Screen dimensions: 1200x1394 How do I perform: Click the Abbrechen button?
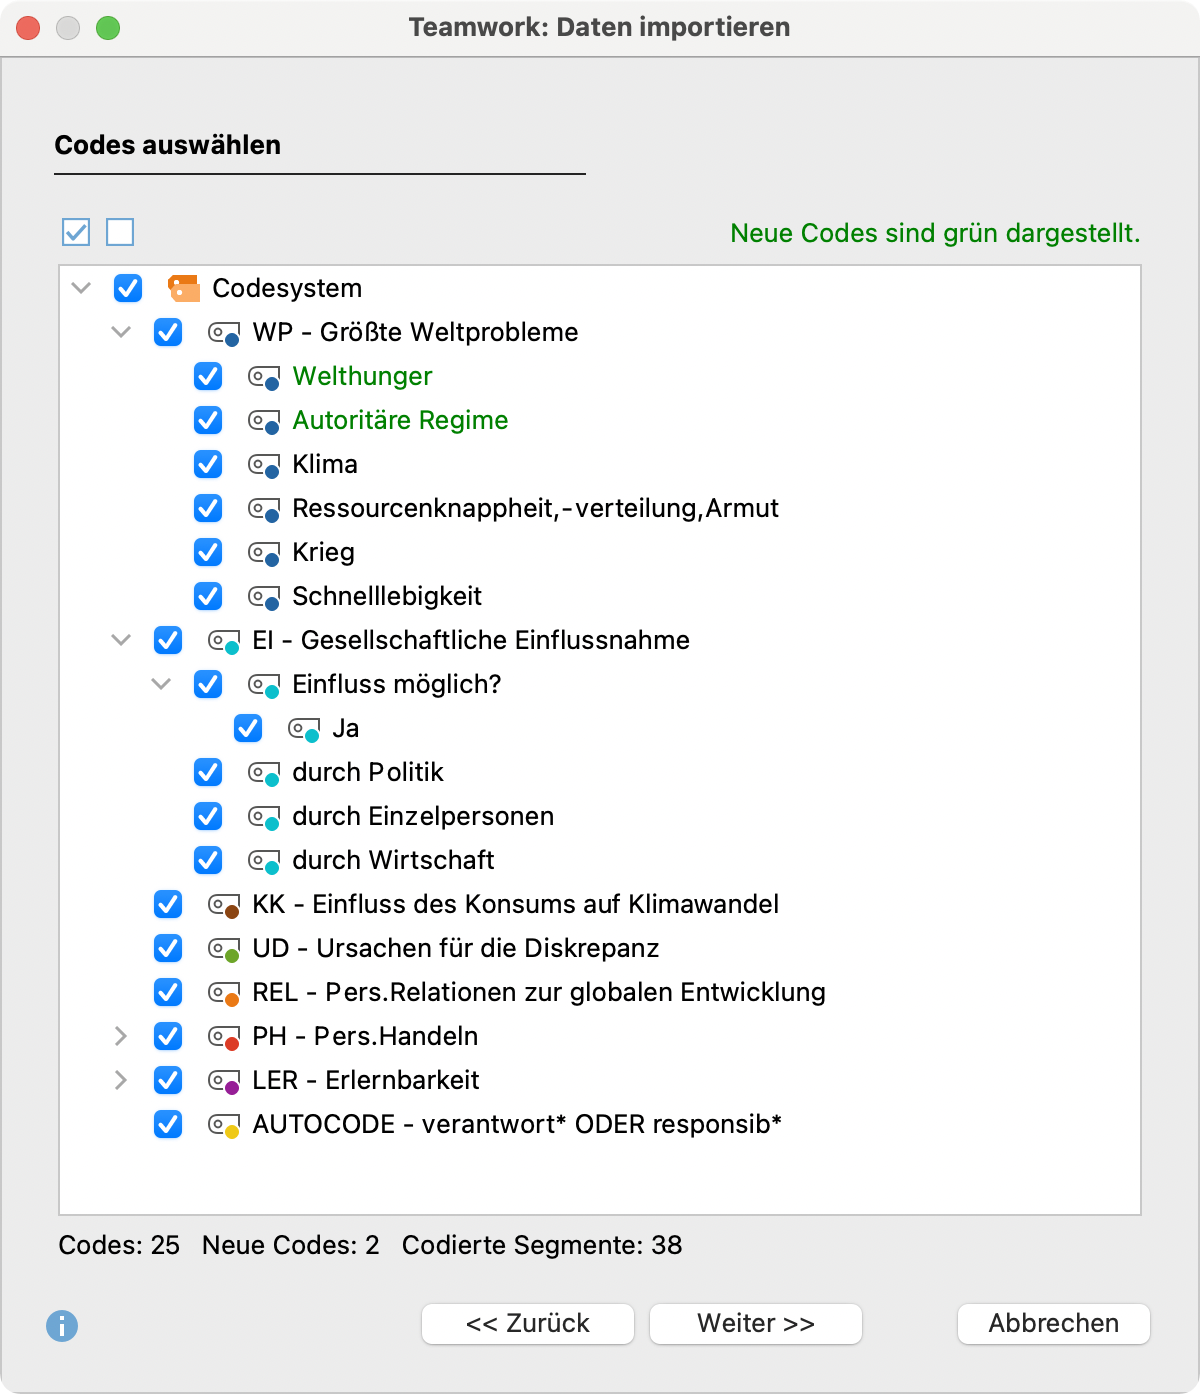pos(1053,1323)
